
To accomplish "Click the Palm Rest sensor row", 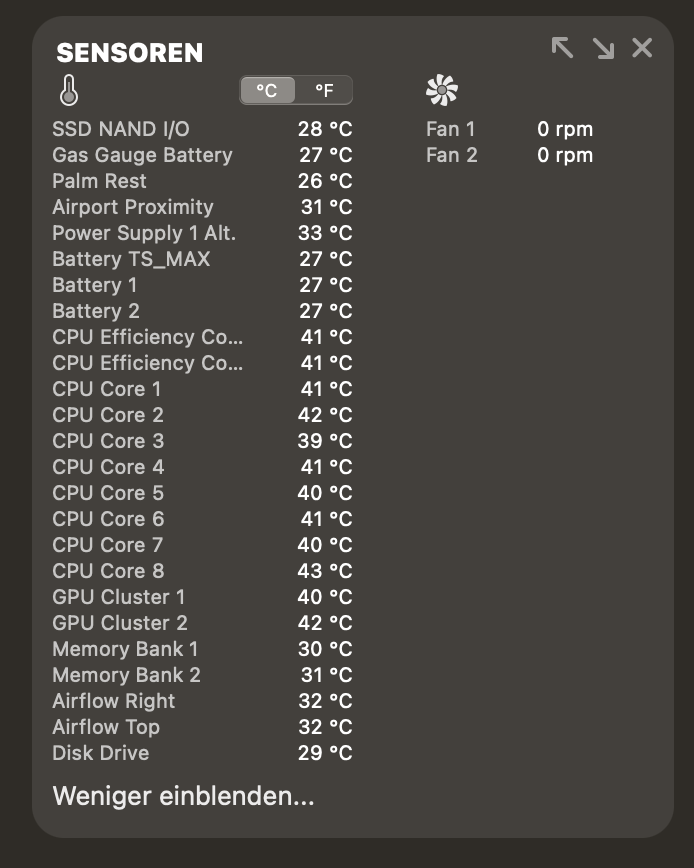I will tap(202, 181).
